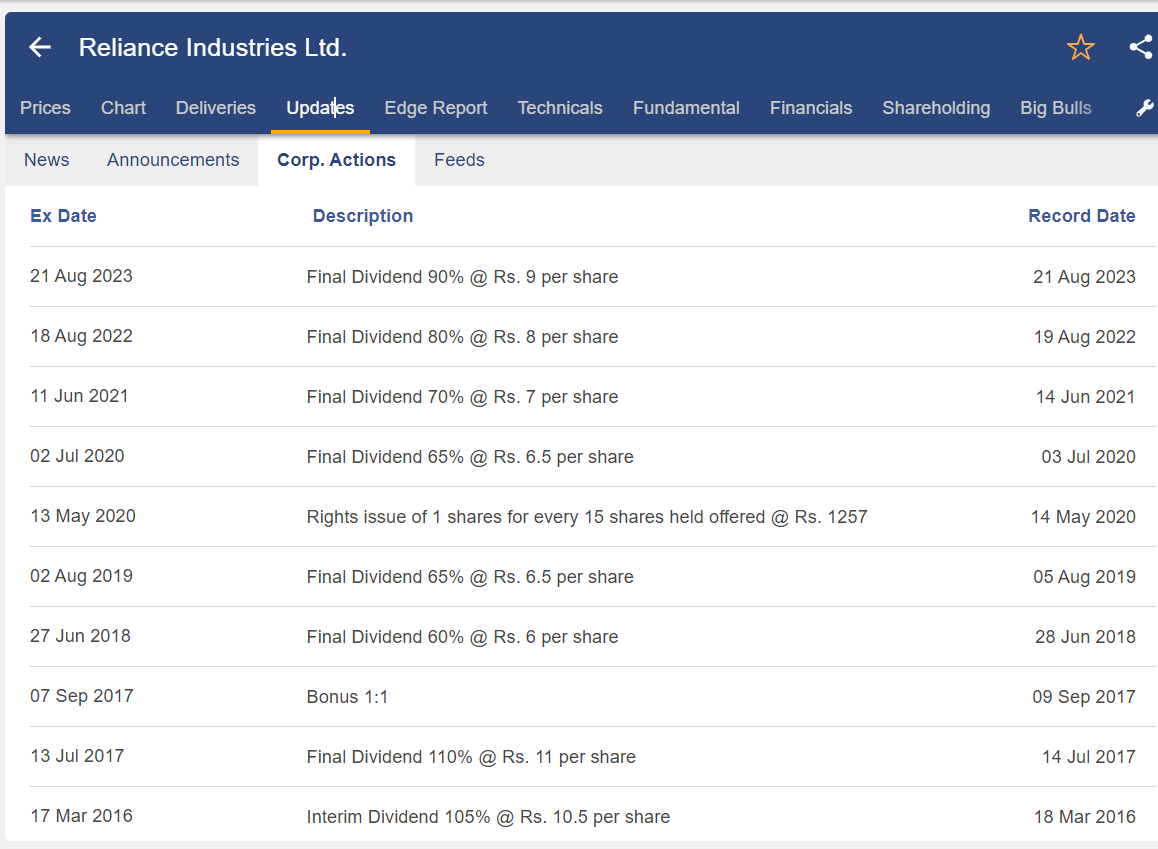Open the Financials tab
The image size is (1158, 849).
coord(811,108)
